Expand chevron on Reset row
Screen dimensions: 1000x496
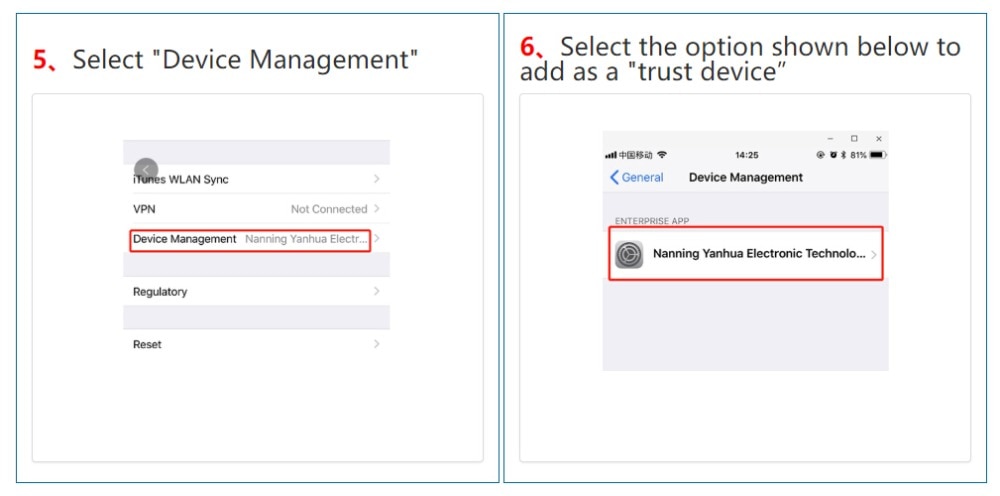coord(377,344)
